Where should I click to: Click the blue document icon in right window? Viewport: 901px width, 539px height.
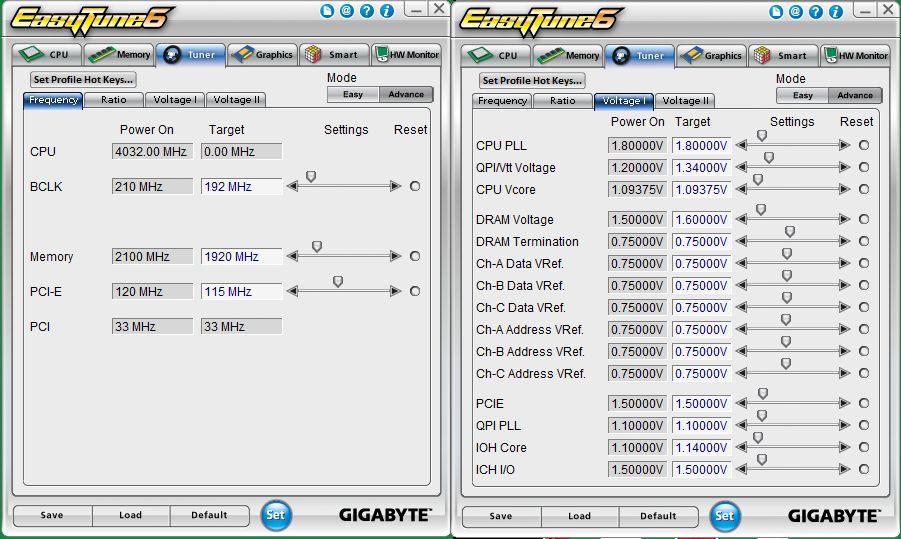(x=776, y=12)
